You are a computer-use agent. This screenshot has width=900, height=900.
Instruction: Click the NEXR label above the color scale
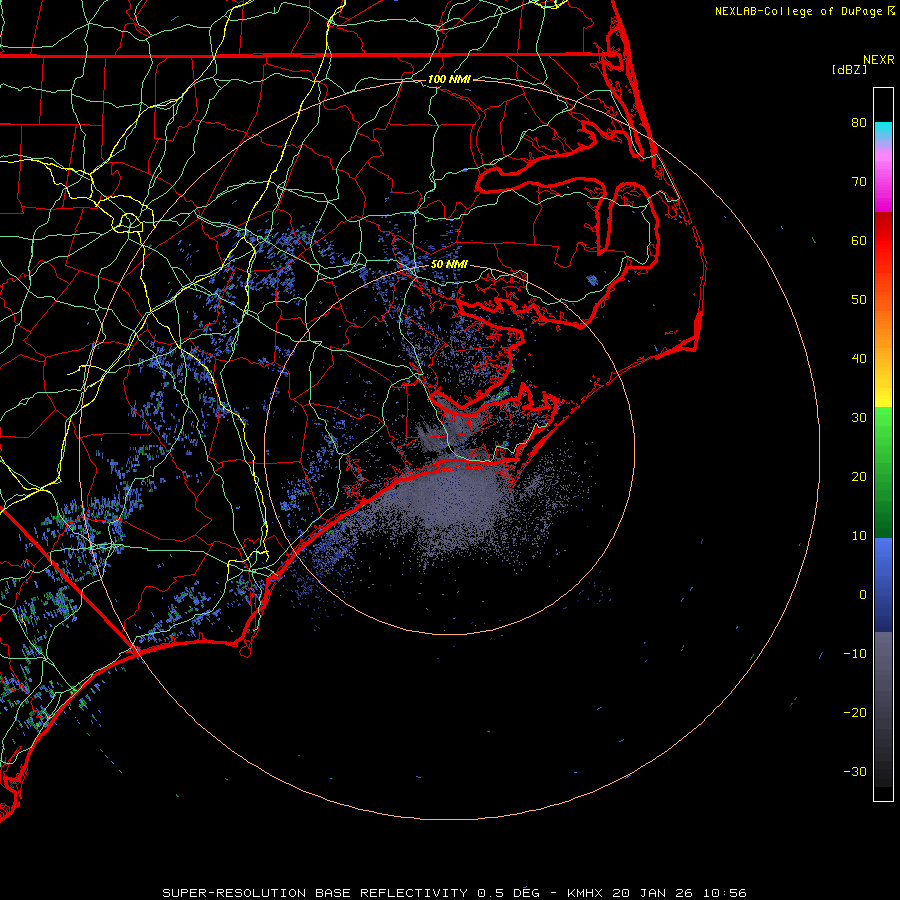pyautogui.click(x=878, y=60)
